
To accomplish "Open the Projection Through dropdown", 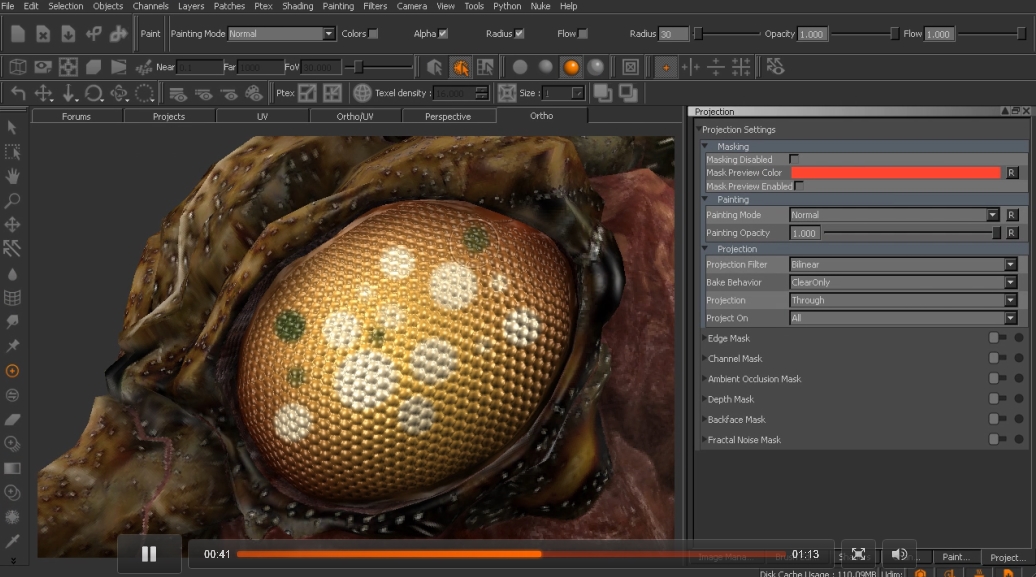I will pyautogui.click(x=903, y=300).
